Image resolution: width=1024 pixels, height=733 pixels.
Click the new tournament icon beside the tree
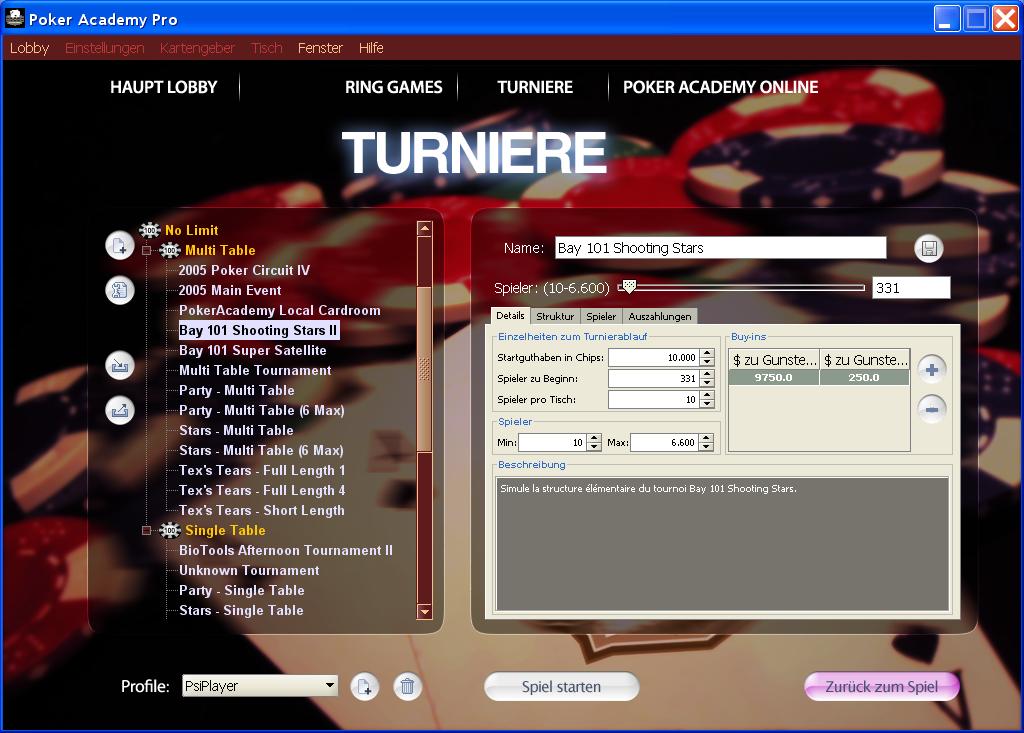coord(120,246)
